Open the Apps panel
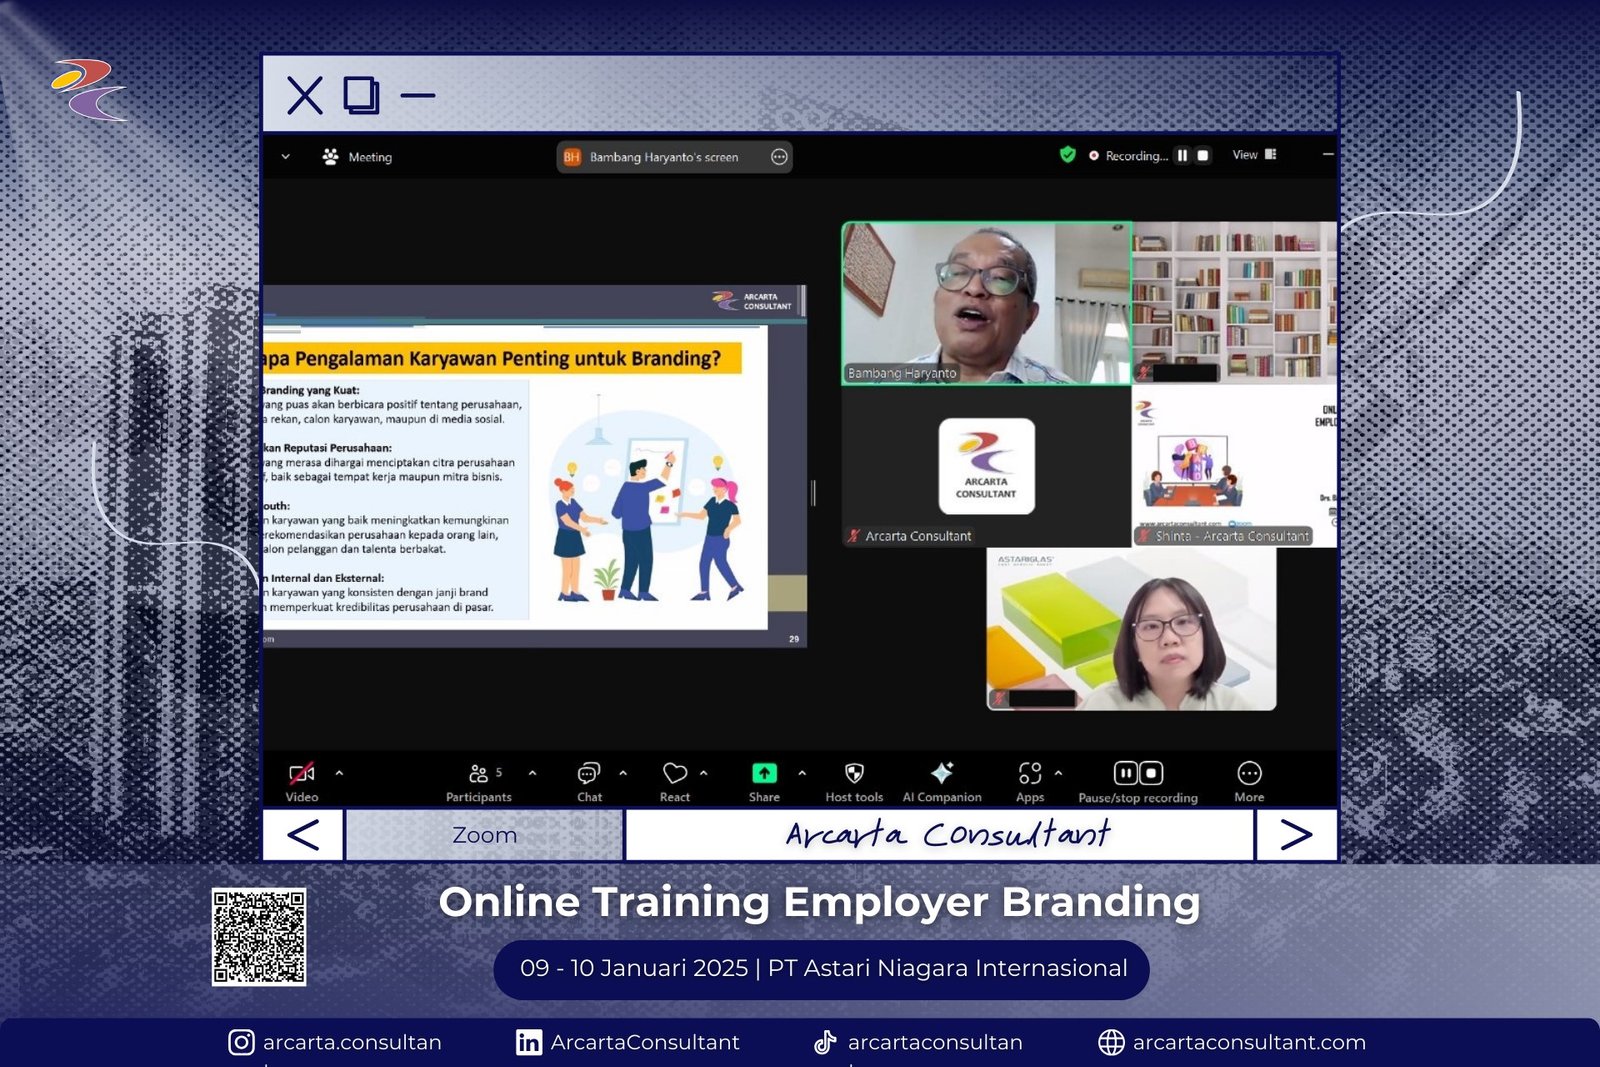 point(1030,780)
